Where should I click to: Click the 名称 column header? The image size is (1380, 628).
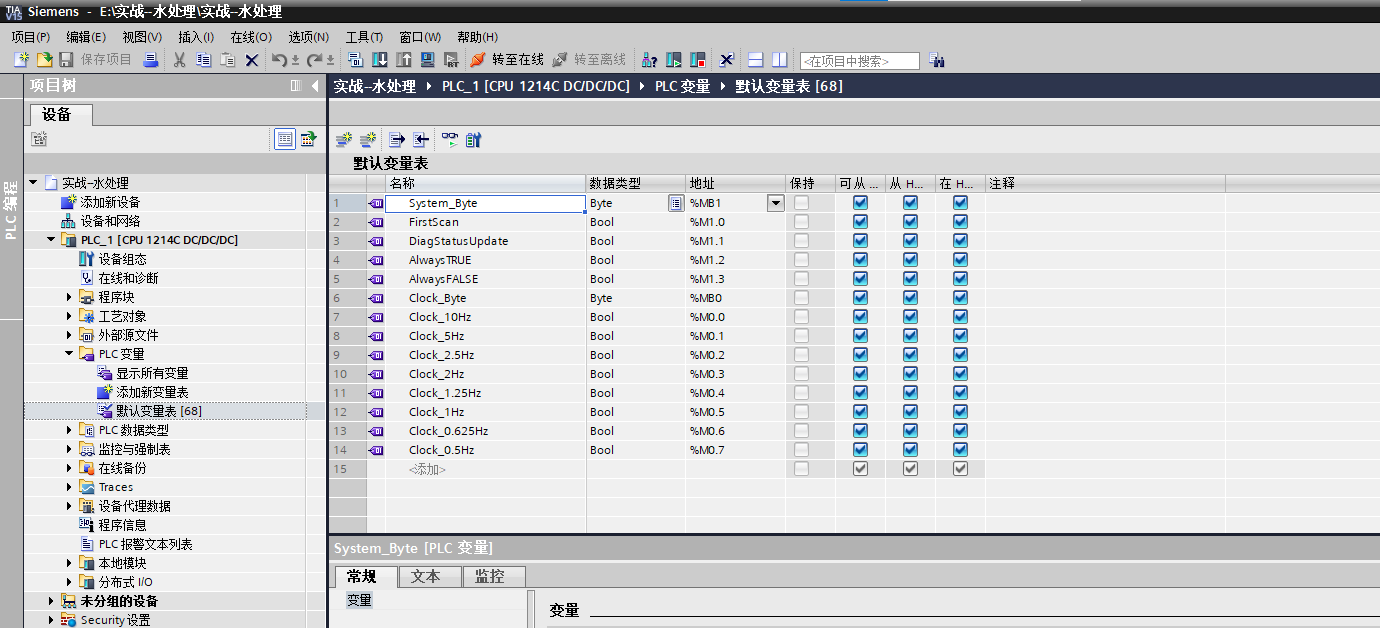click(x=486, y=184)
